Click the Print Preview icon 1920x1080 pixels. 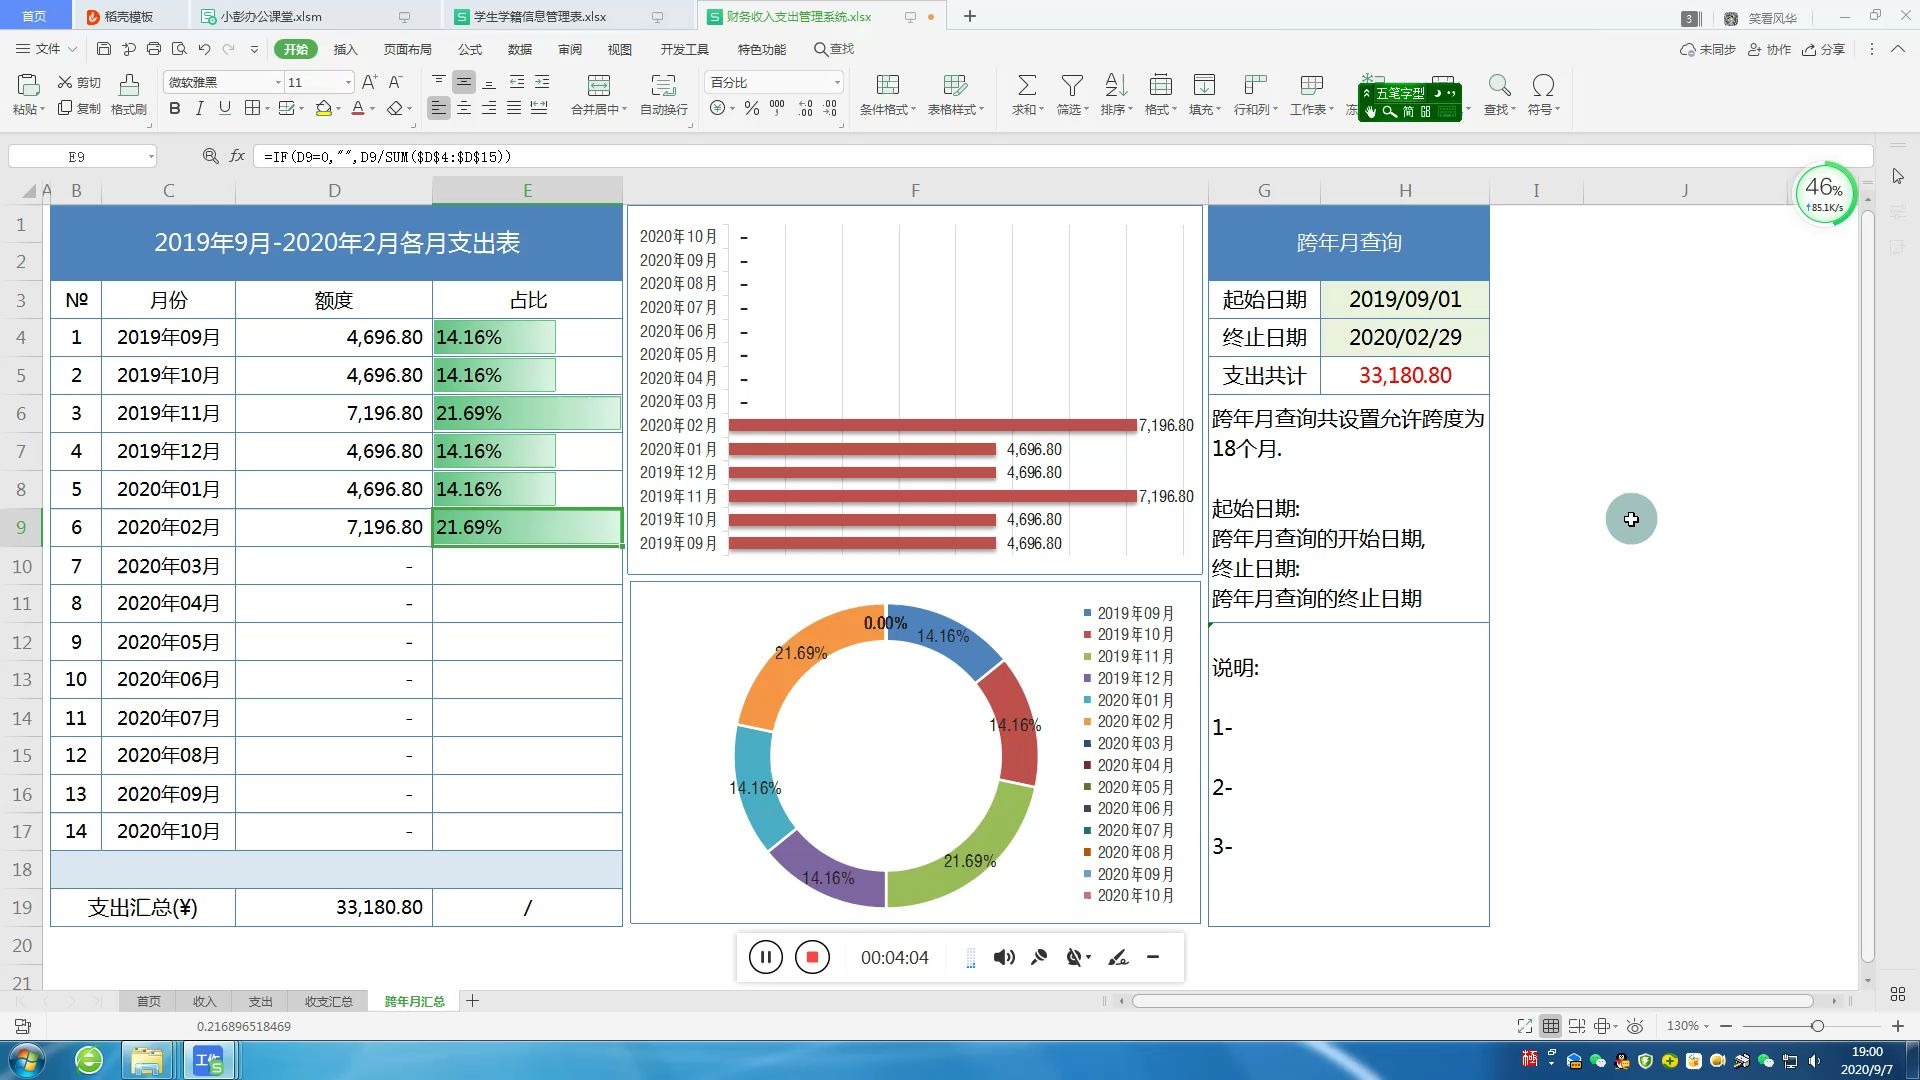tap(179, 49)
